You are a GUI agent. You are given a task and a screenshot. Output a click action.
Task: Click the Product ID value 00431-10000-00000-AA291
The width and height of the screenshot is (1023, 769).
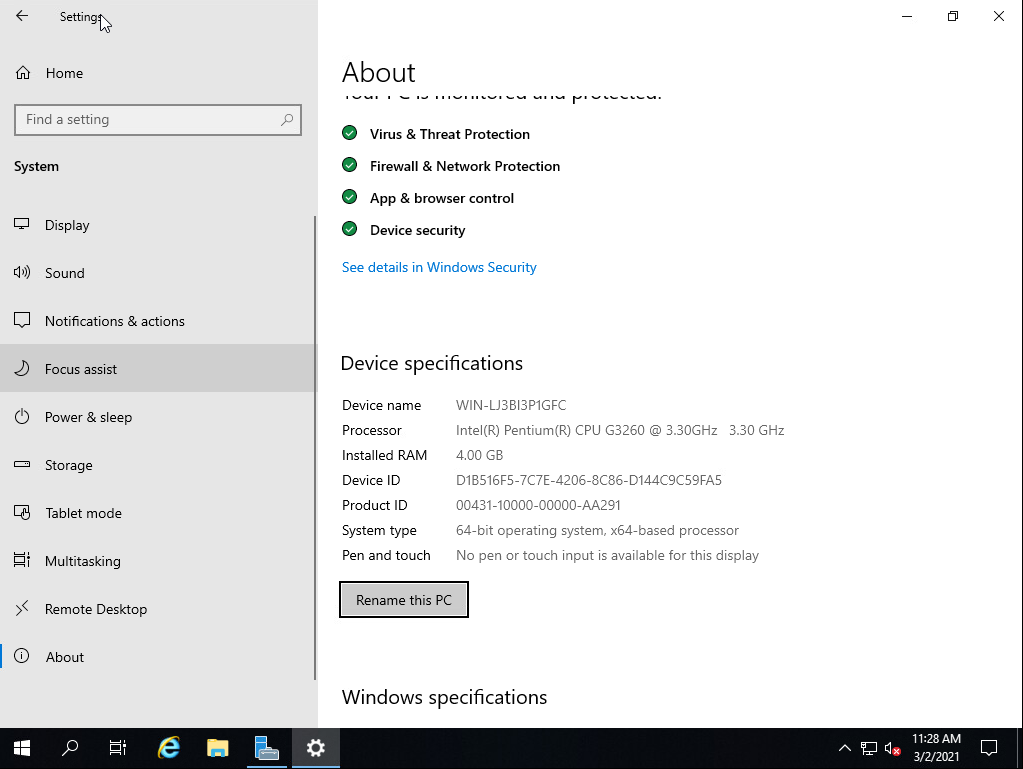(x=538, y=505)
